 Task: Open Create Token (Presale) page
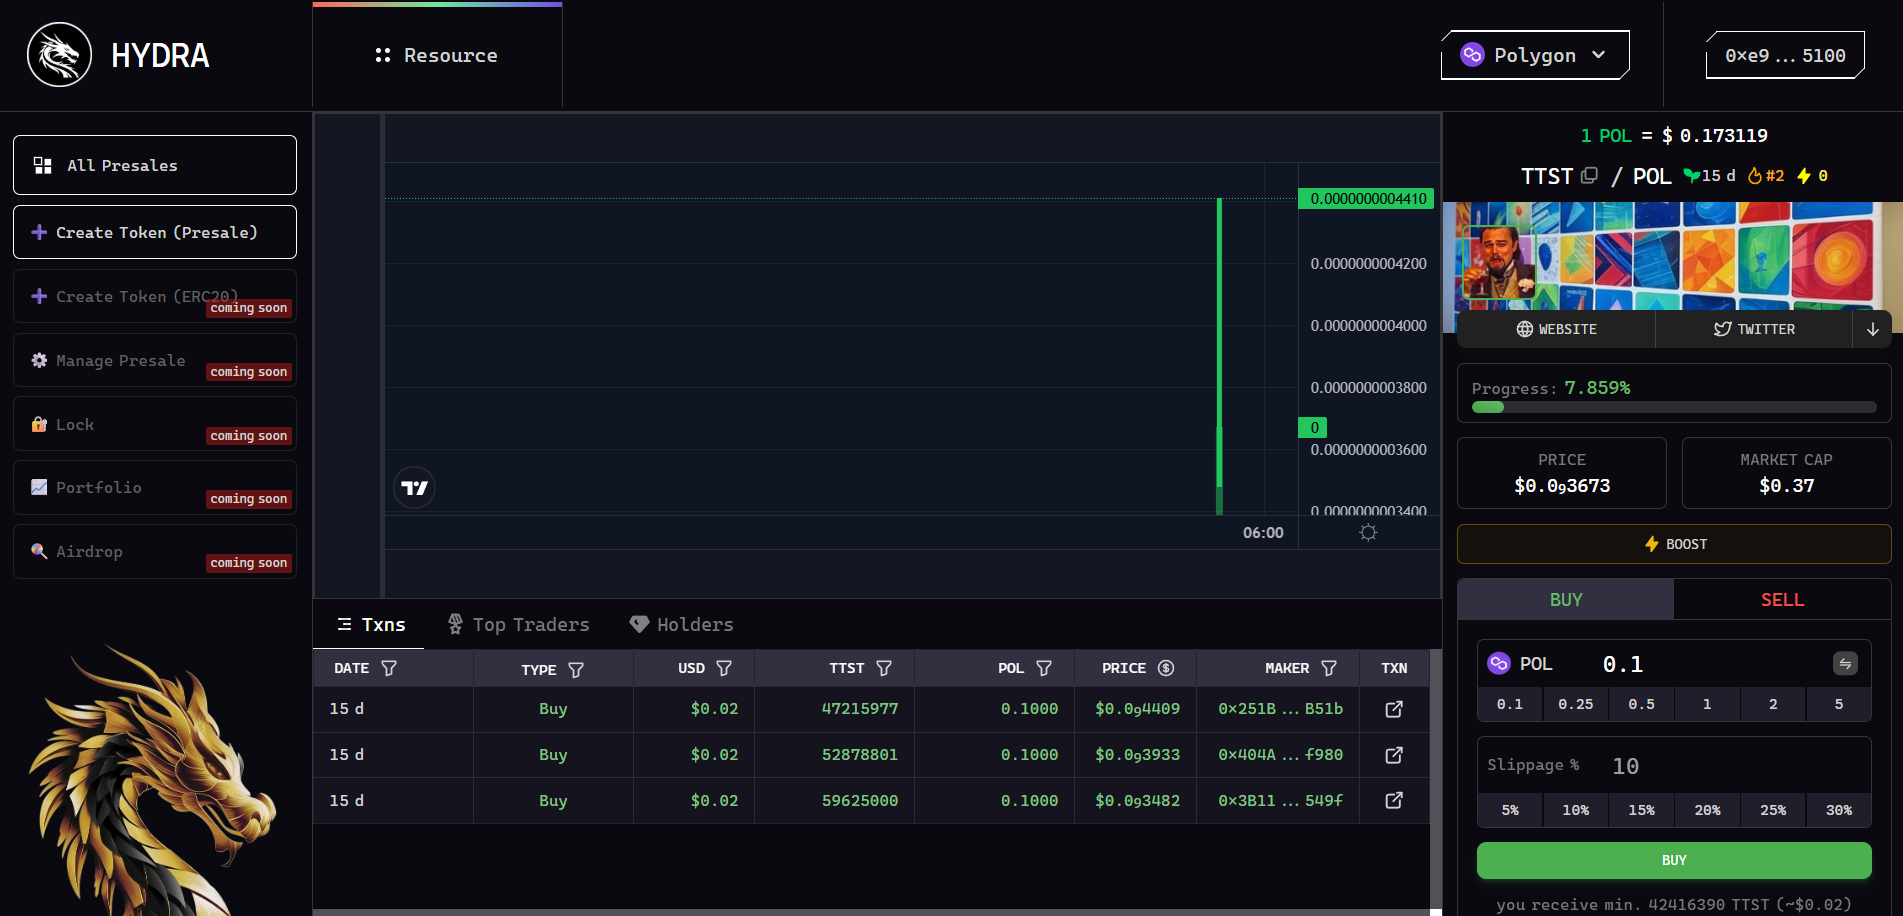click(155, 232)
